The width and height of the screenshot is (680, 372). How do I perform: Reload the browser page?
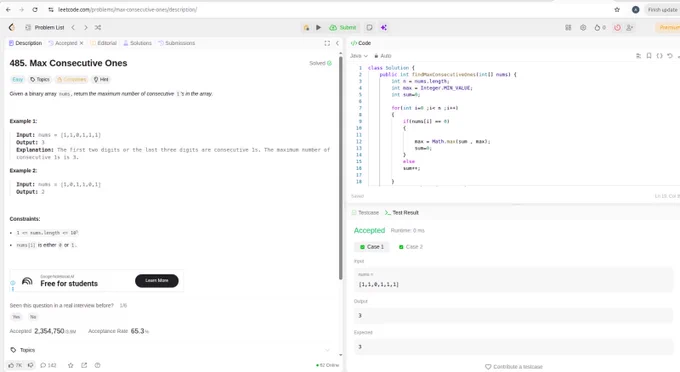(35, 10)
